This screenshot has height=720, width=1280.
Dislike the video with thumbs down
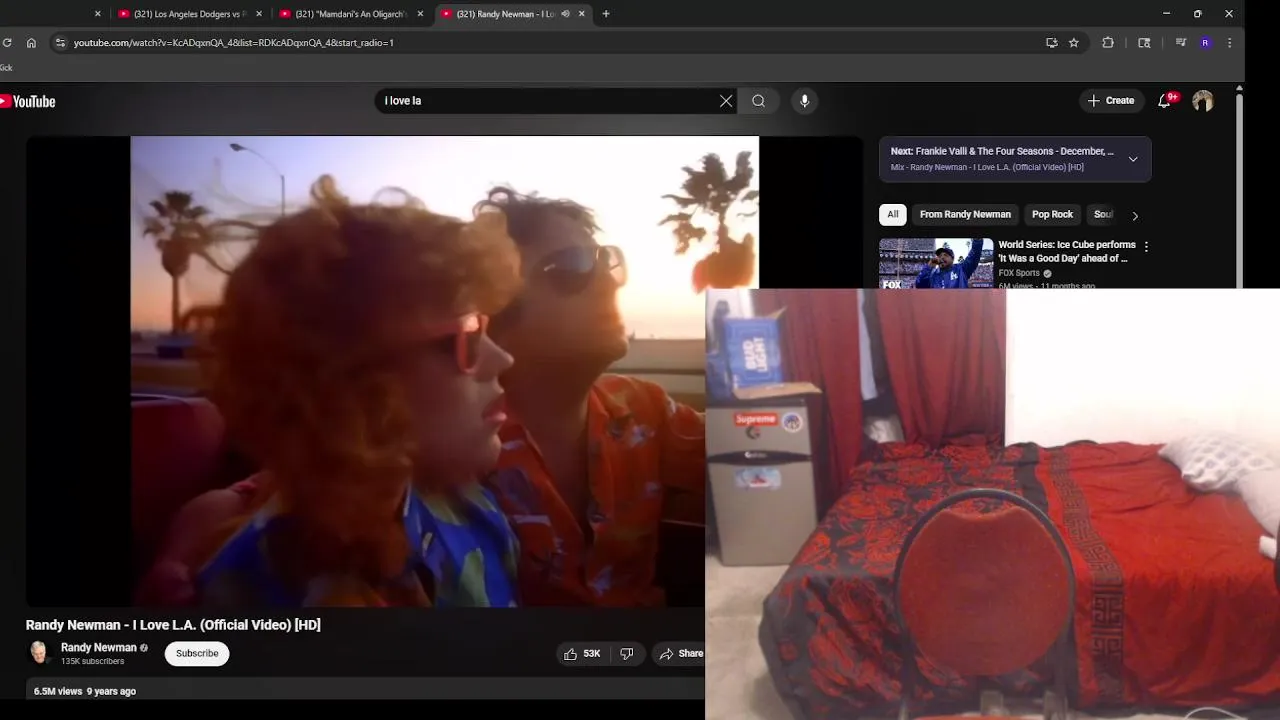(627, 654)
